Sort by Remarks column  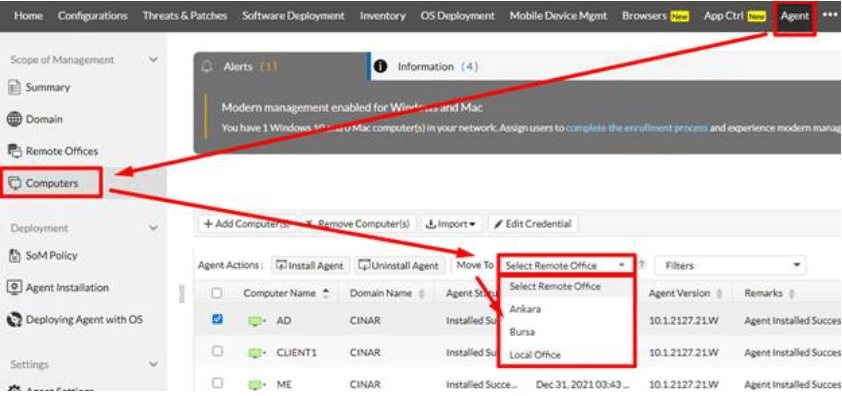tap(770, 293)
